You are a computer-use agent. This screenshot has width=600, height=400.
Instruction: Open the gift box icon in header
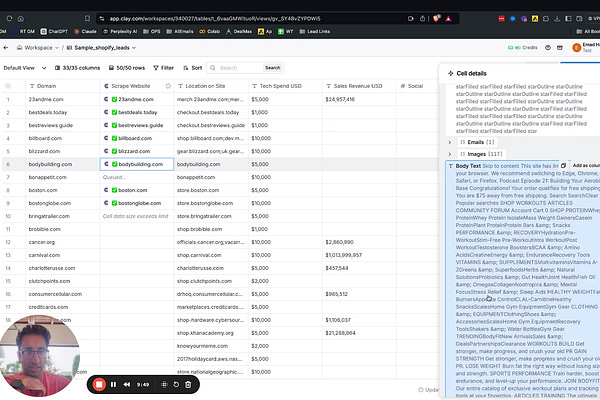560,48
